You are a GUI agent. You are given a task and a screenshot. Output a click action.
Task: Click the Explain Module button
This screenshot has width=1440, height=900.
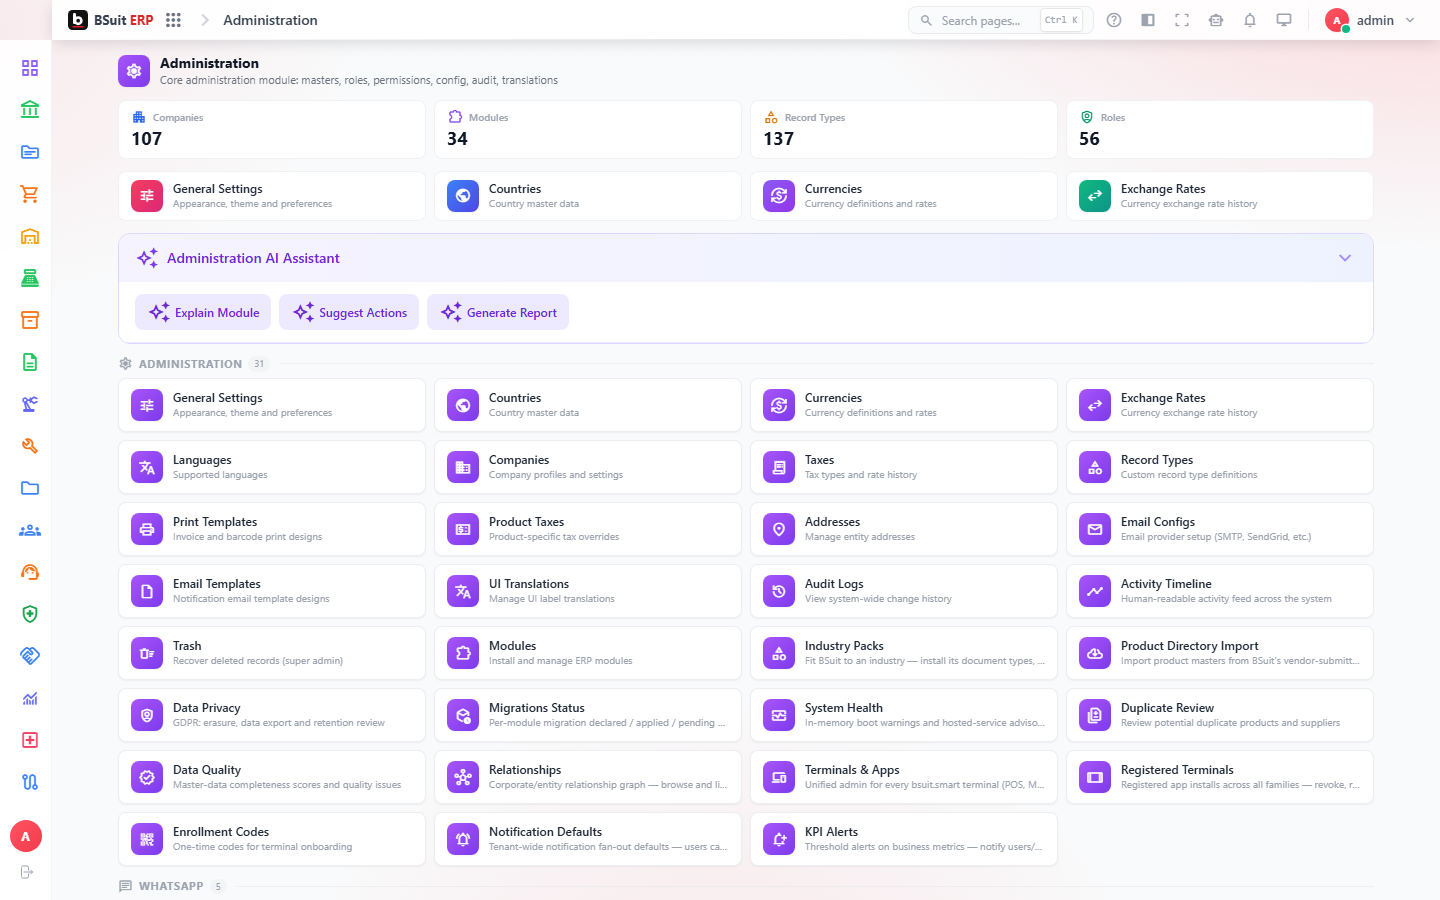[x=203, y=312]
